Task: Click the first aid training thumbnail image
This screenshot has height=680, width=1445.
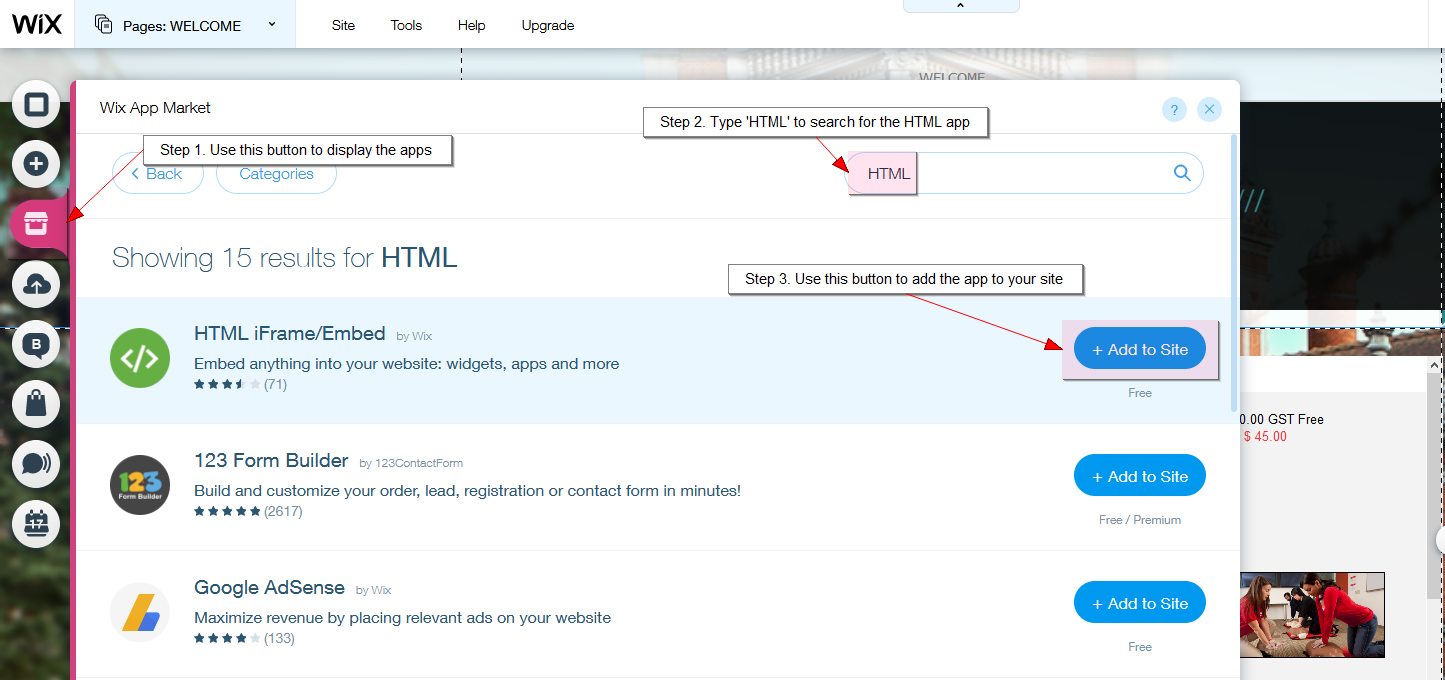Action: point(1312,614)
